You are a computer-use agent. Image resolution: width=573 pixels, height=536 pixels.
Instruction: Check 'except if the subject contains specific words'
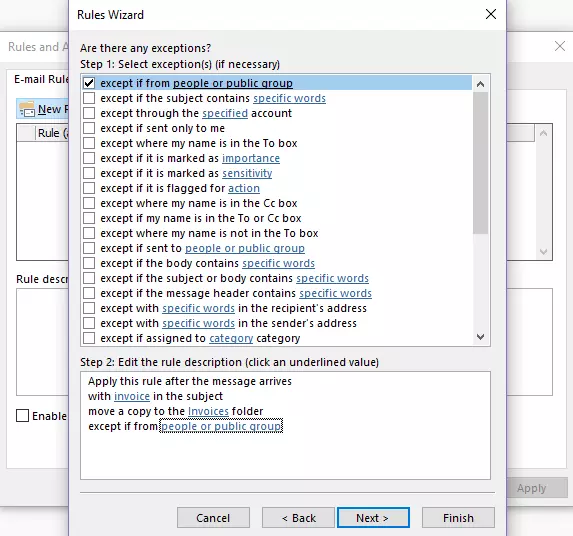point(89,98)
